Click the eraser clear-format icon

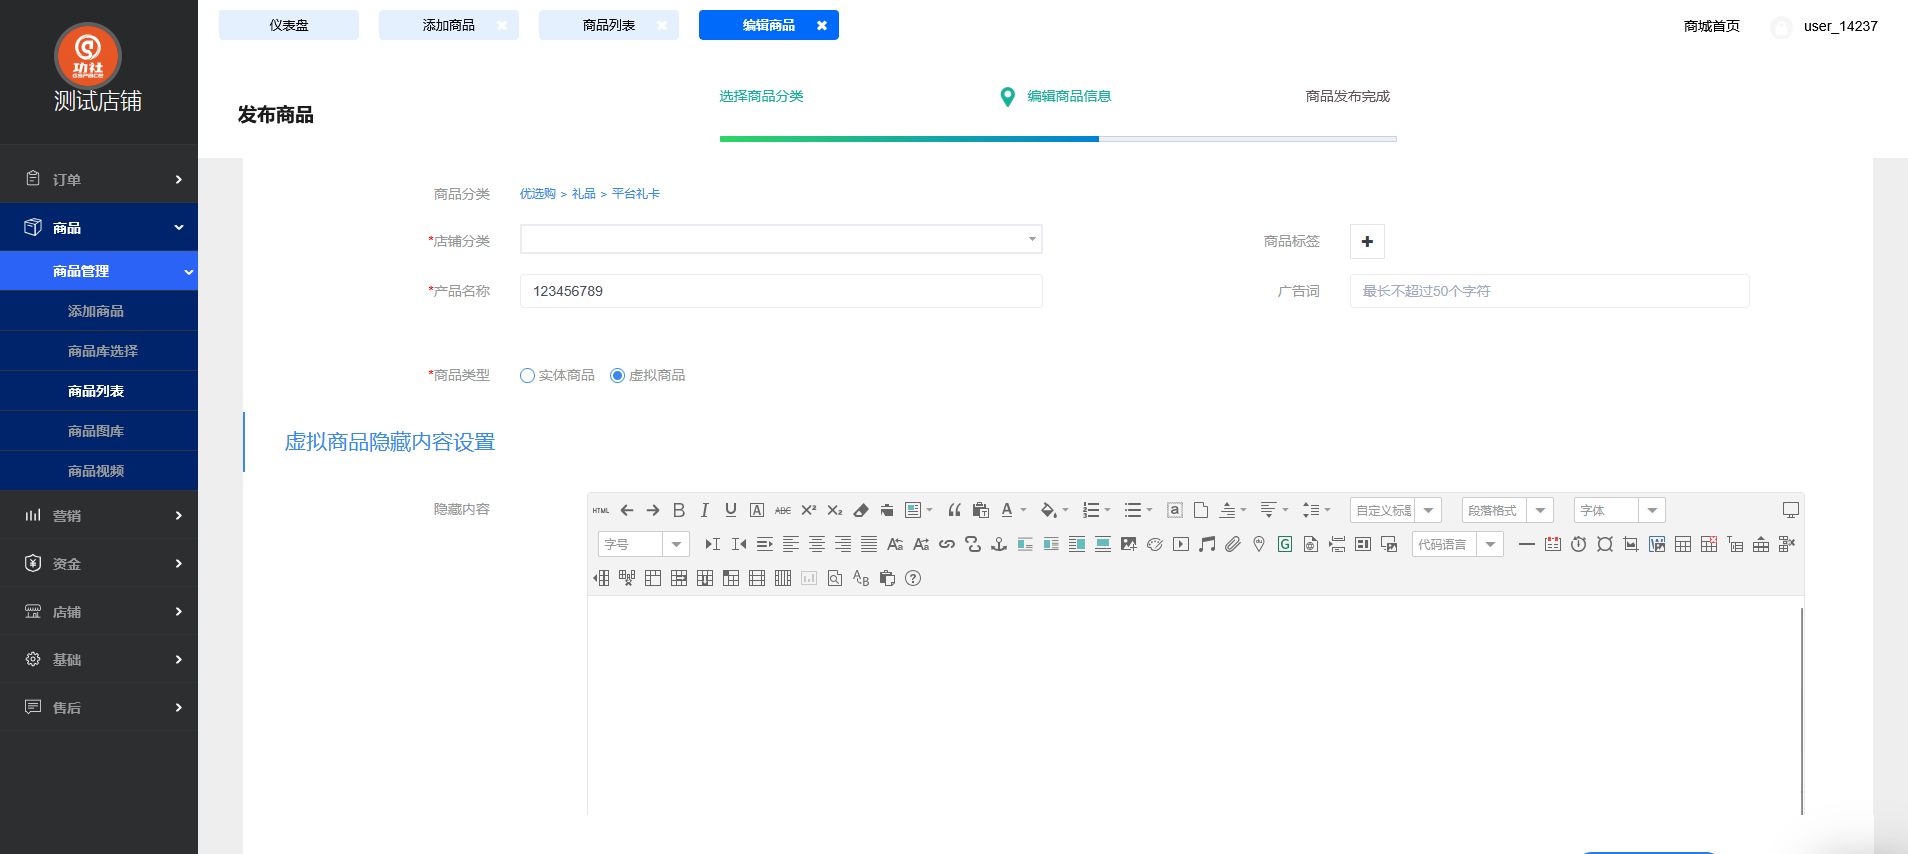click(x=861, y=510)
